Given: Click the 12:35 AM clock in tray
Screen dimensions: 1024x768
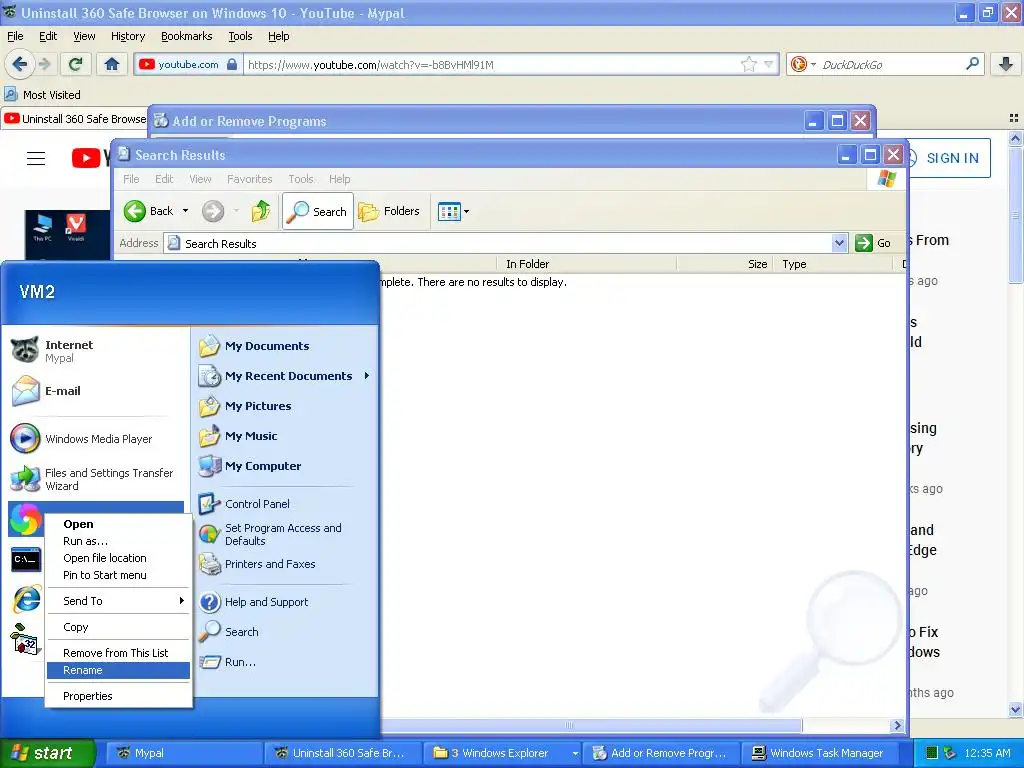Looking at the screenshot, I should point(987,754).
